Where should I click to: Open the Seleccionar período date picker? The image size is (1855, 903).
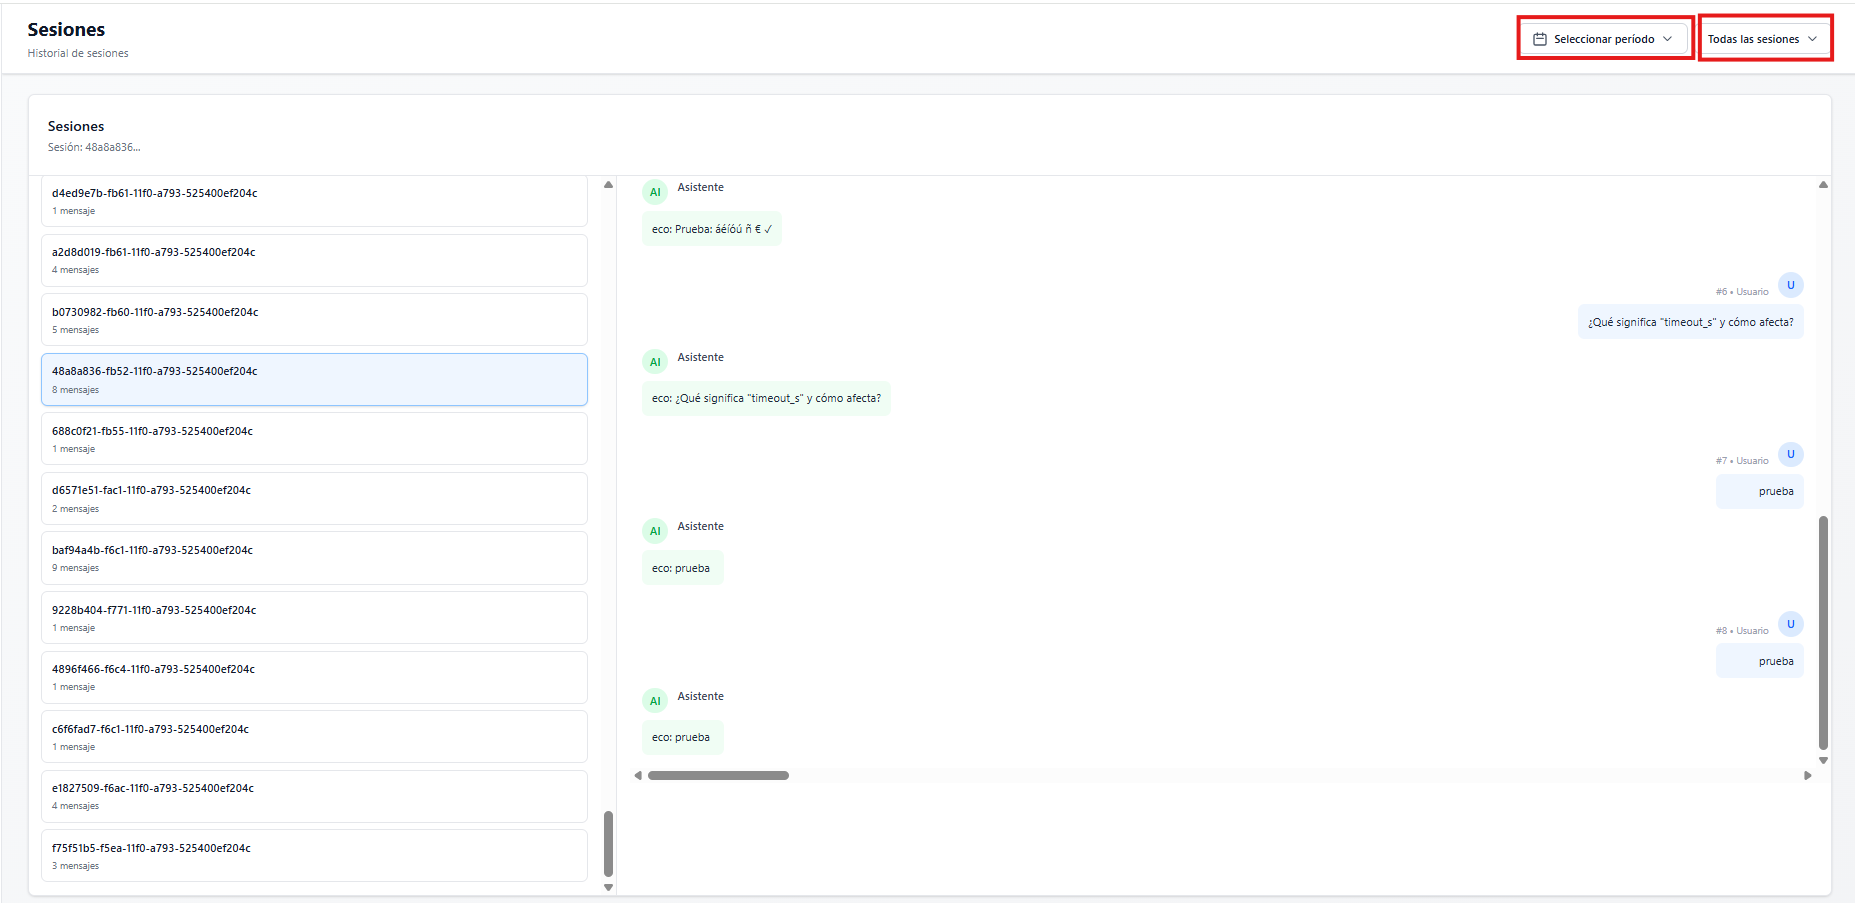coord(1603,39)
